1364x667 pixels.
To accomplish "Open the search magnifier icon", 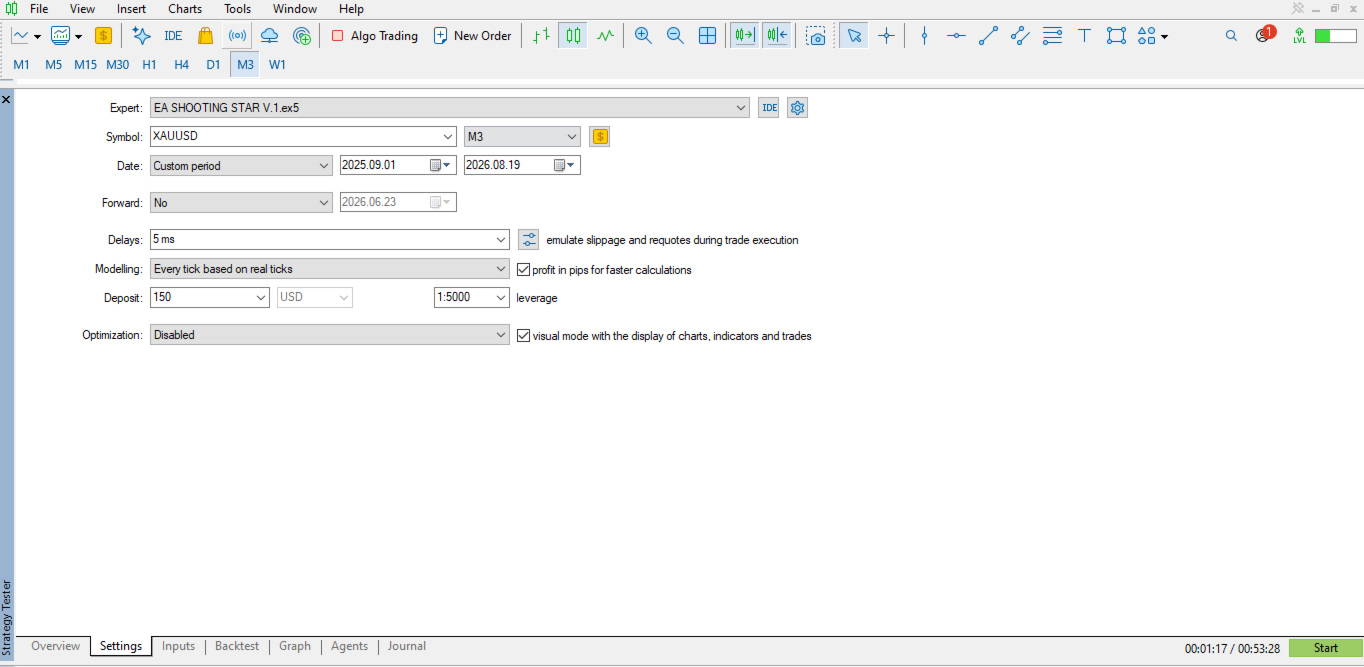I will pos(1231,36).
